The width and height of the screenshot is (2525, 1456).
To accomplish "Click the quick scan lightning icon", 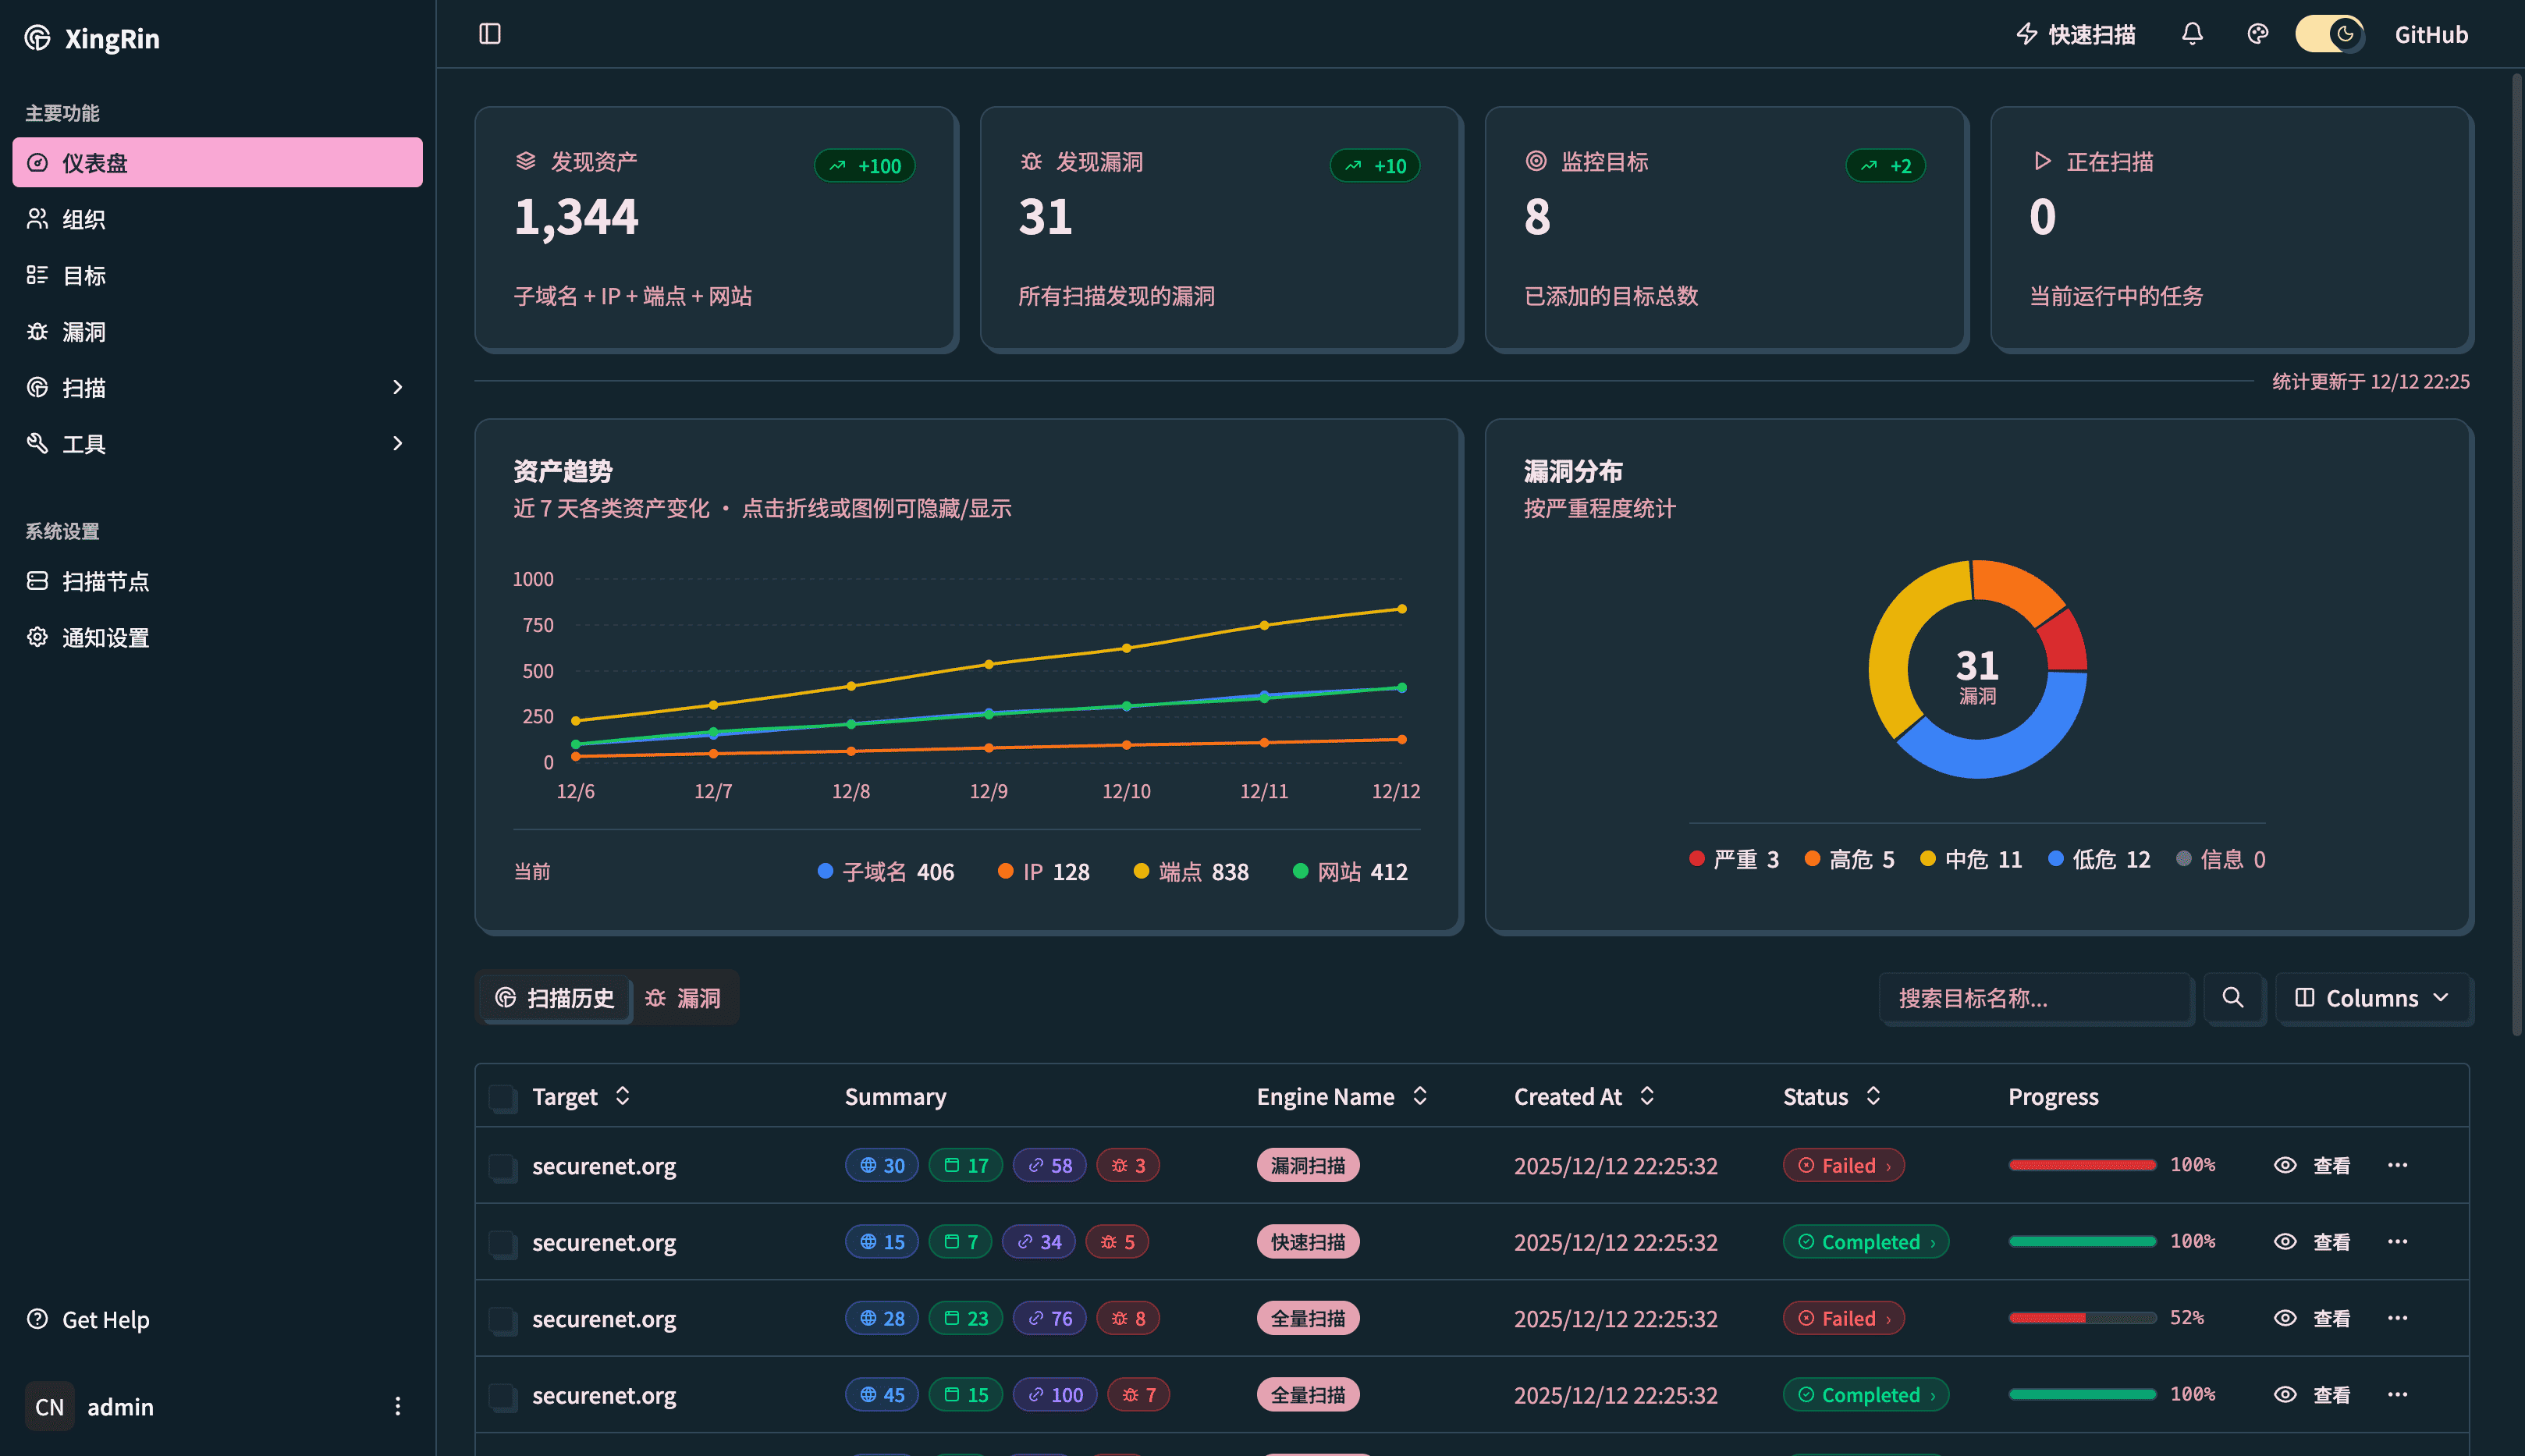I will point(2027,34).
